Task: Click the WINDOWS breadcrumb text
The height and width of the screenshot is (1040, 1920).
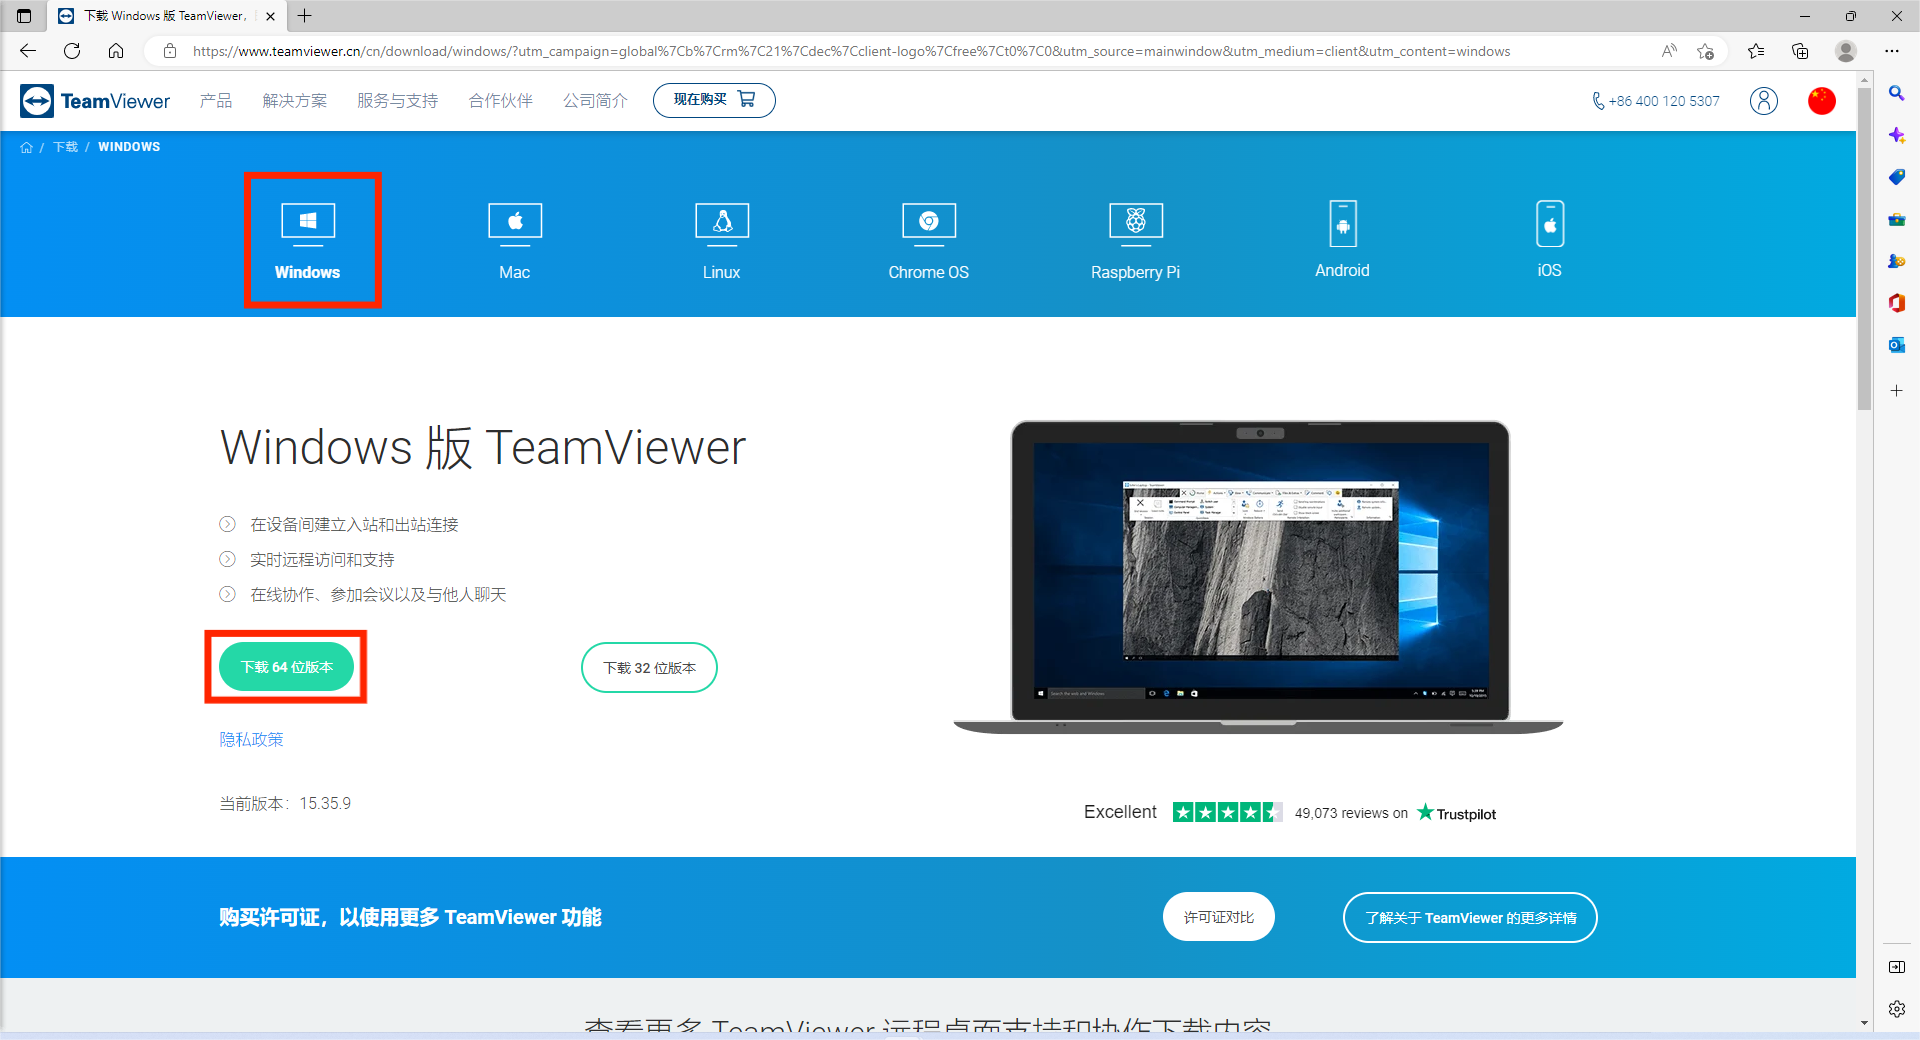Action: [129, 147]
